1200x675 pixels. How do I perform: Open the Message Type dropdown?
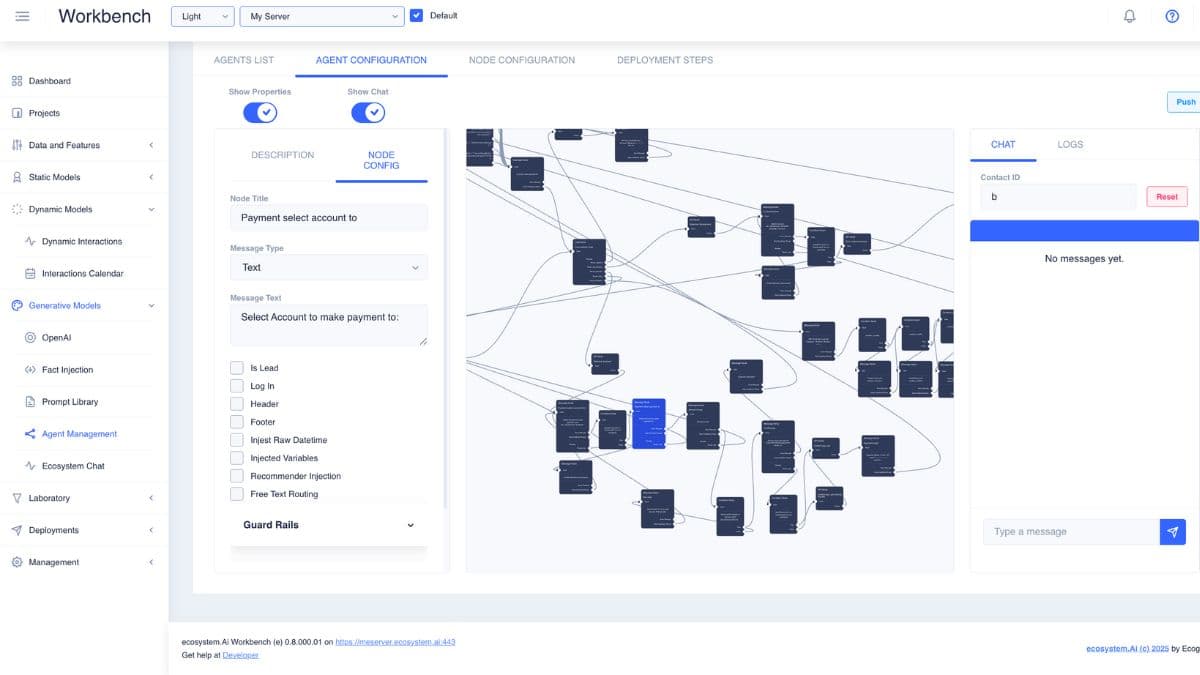click(x=329, y=267)
